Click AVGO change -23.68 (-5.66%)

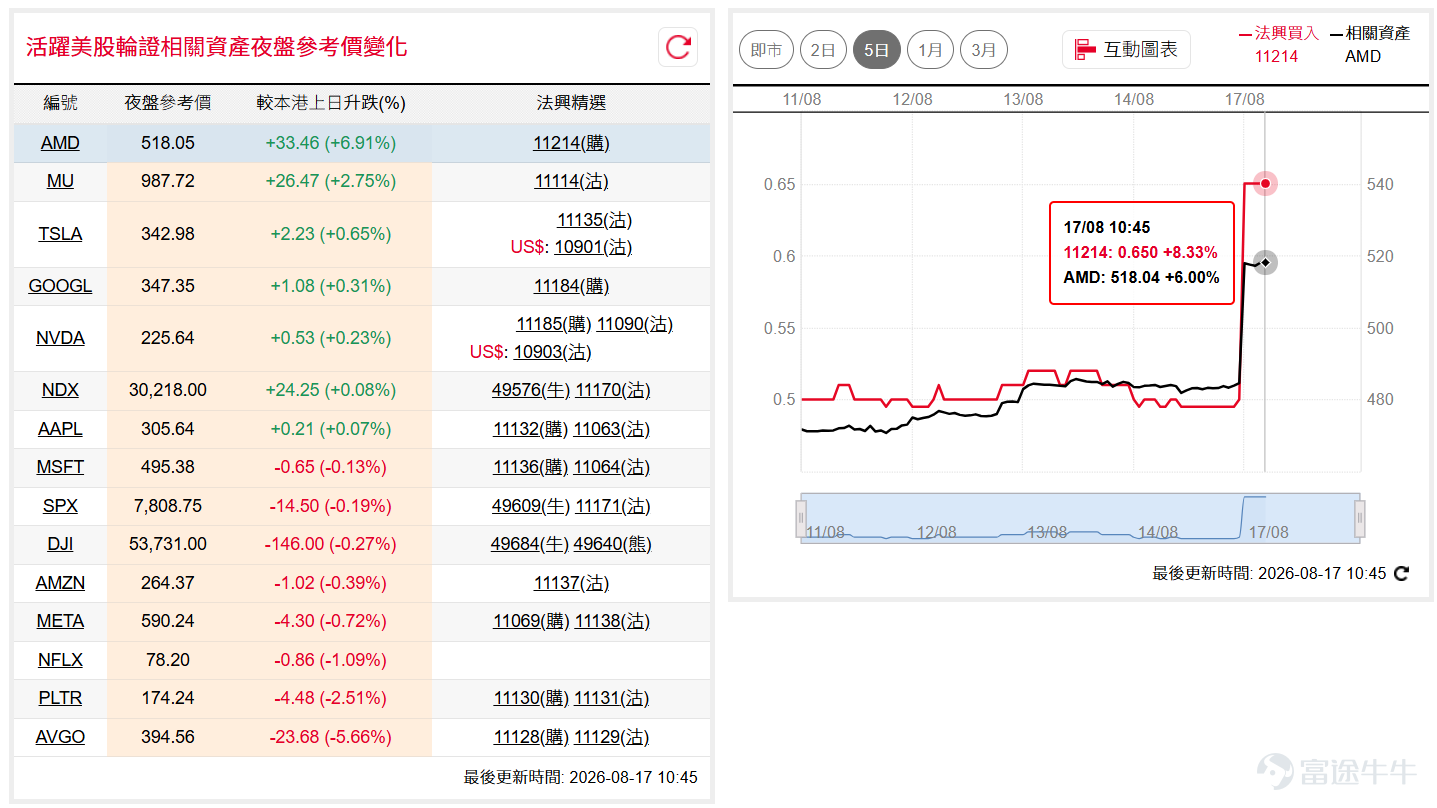point(331,737)
